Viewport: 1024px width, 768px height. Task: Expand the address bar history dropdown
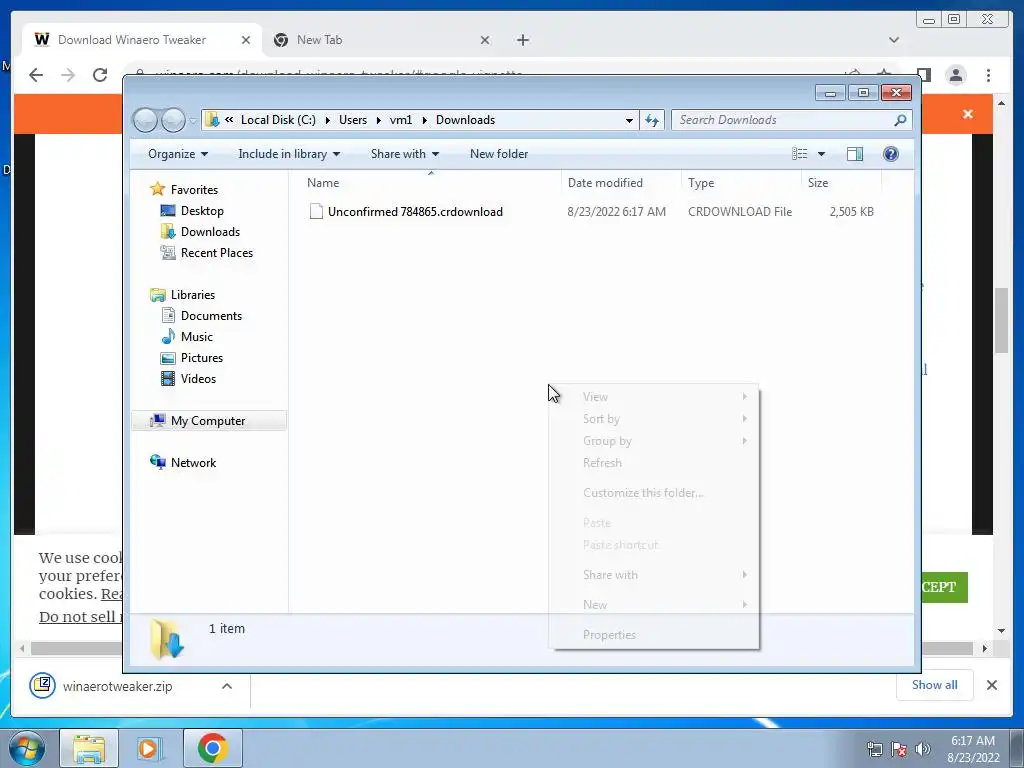629,120
